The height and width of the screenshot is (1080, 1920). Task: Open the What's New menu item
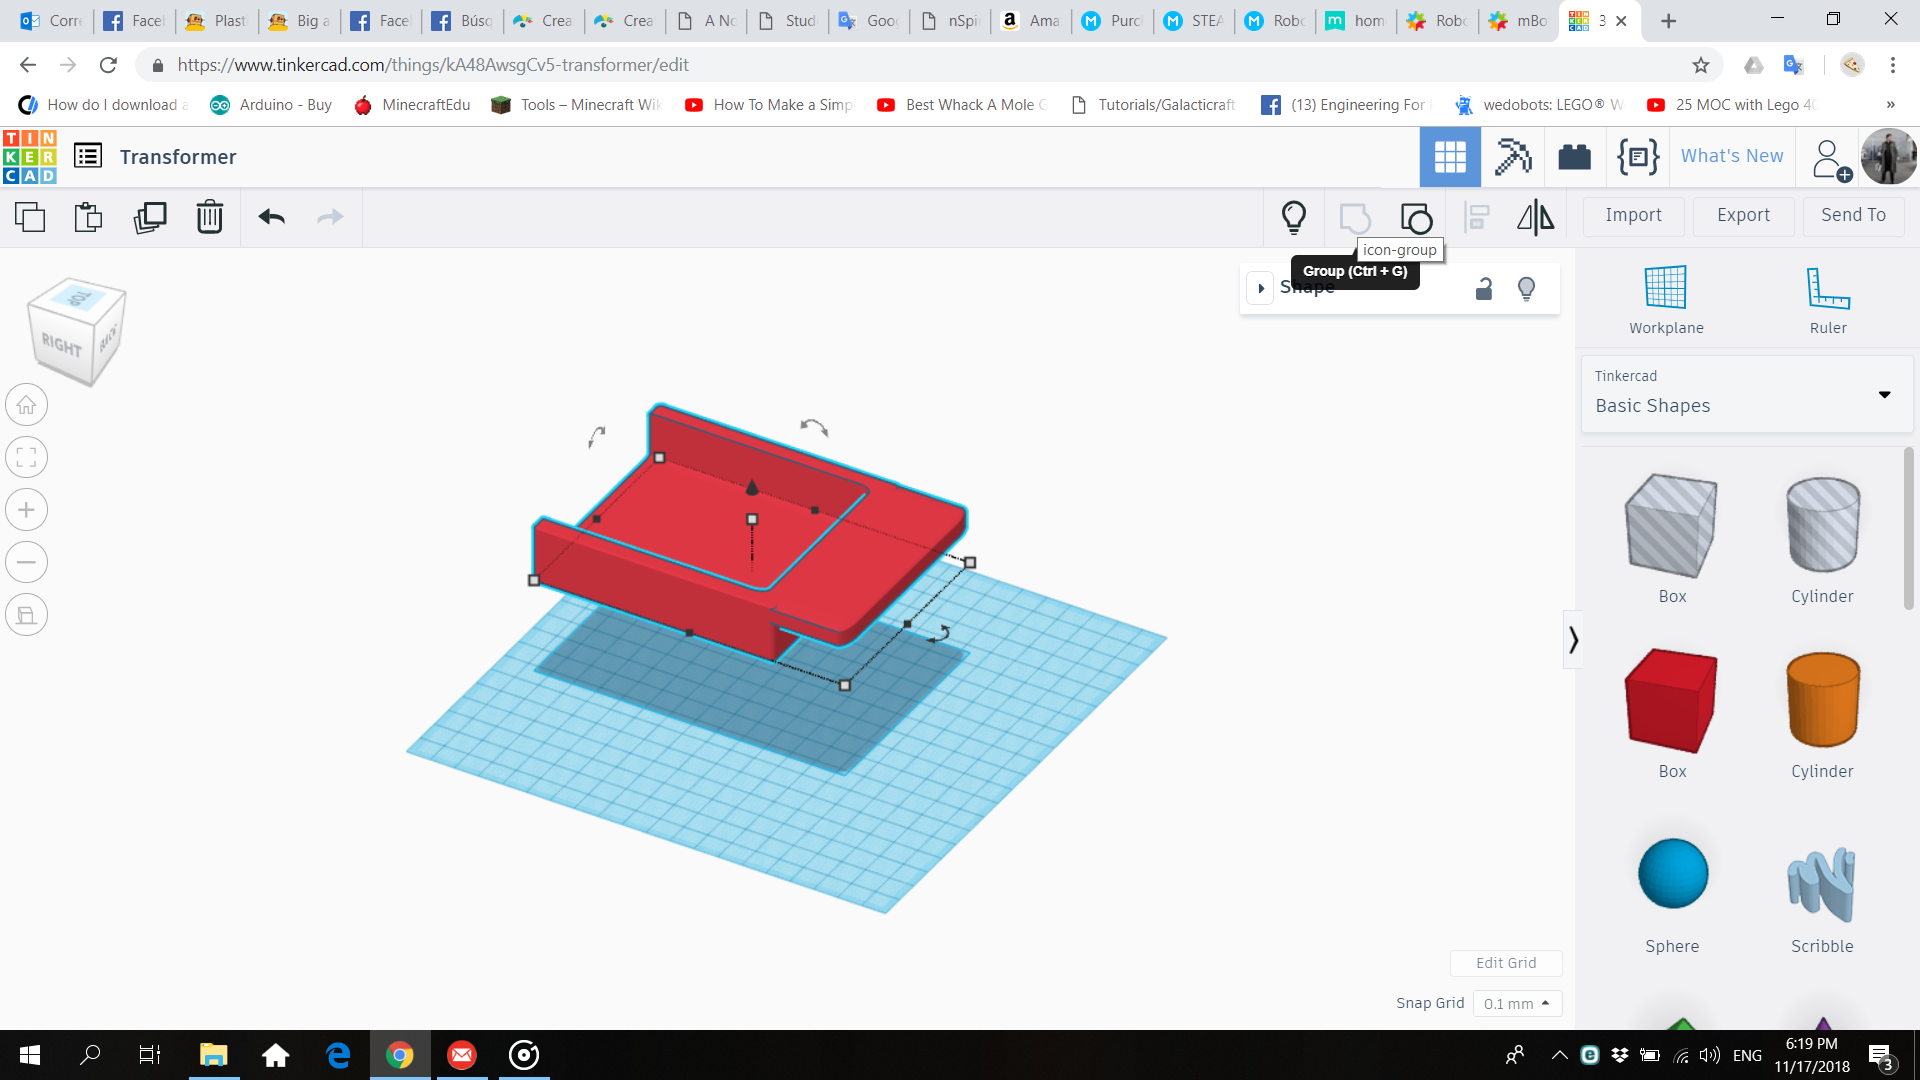pyautogui.click(x=1730, y=156)
